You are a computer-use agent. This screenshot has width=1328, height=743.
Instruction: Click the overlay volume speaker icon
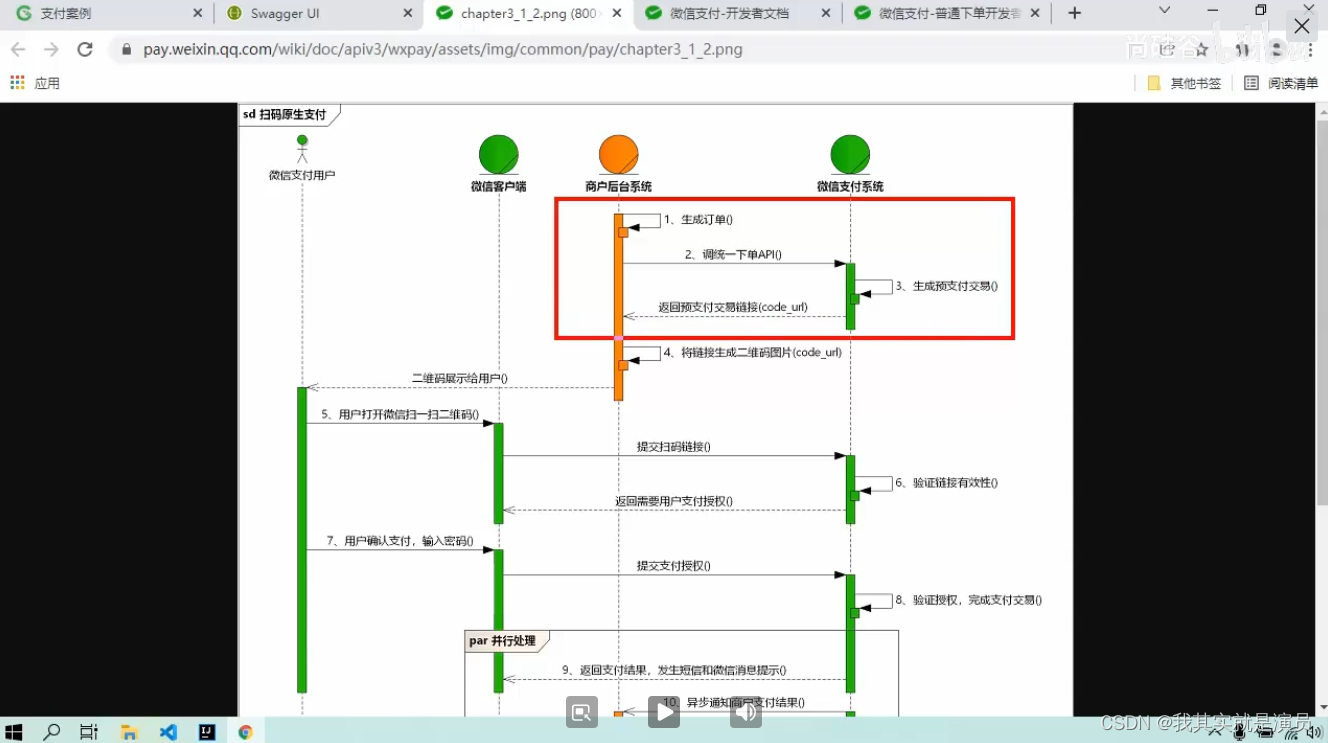pos(745,712)
